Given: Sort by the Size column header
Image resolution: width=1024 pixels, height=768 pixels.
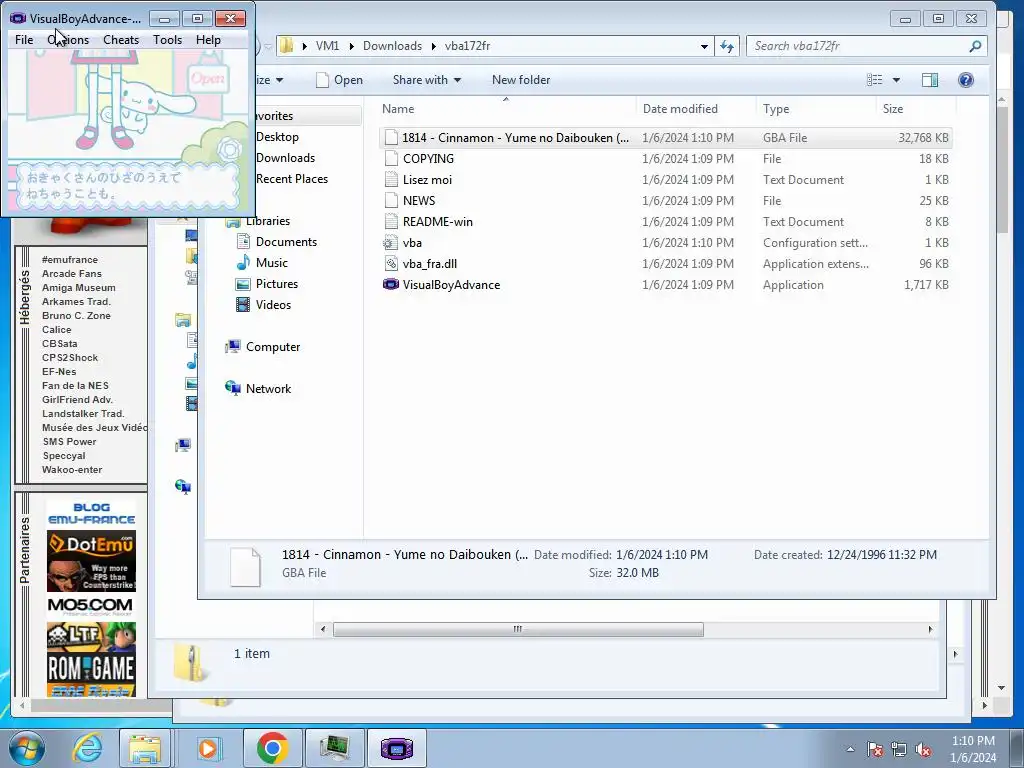Looking at the screenshot, I should tap(893, 108).
